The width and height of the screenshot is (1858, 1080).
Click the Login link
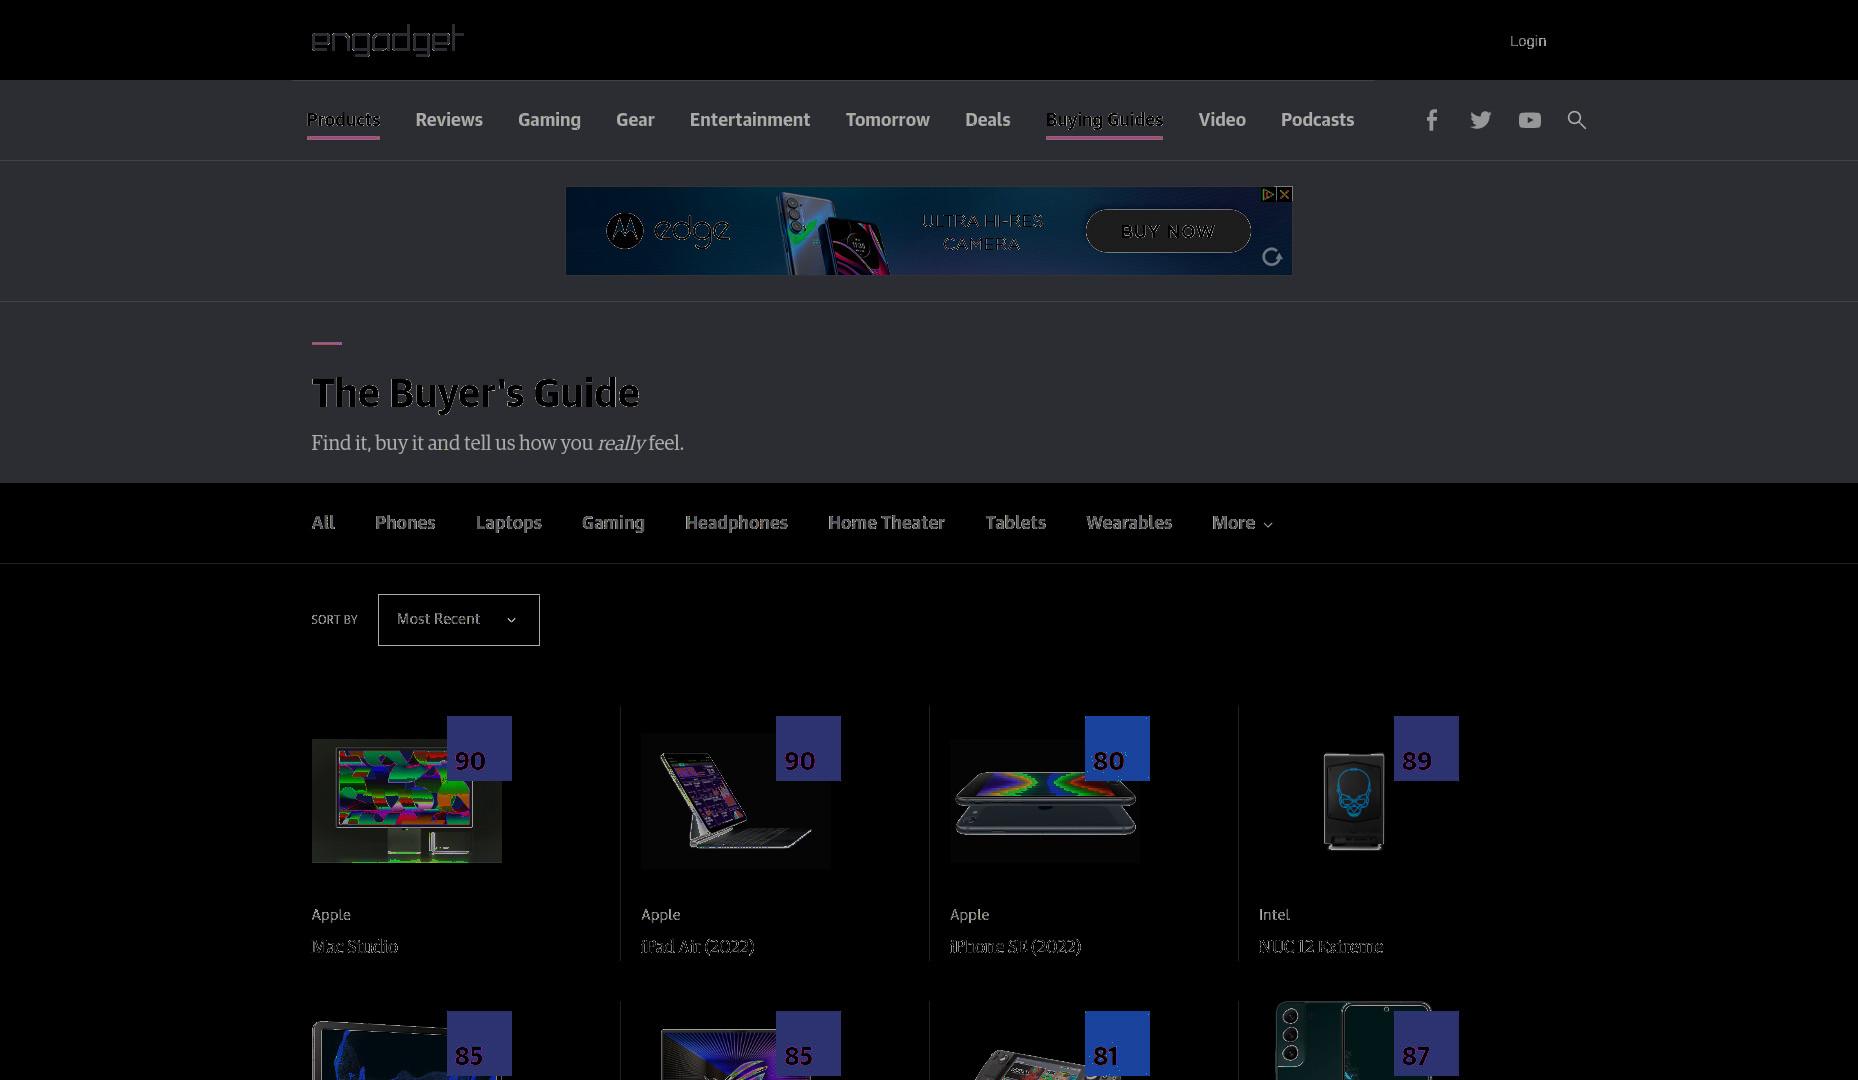tap(1527, 41)
